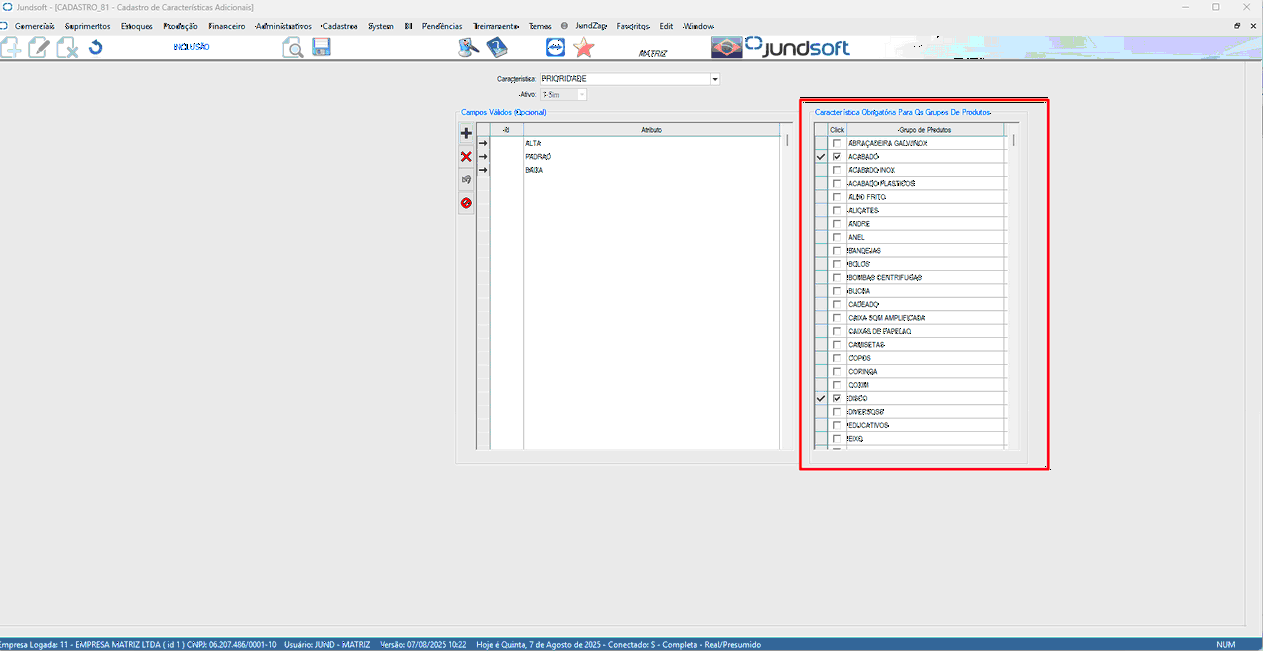This screenshot has width=1263, height=651.
Task: Remove attribute using red X icon
Action: 466,157
